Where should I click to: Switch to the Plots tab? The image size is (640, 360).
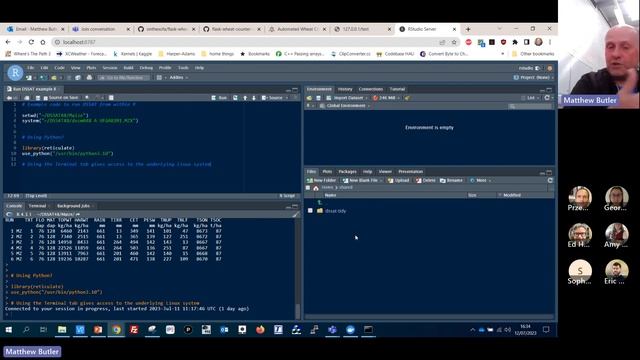[x=327, y=172]
